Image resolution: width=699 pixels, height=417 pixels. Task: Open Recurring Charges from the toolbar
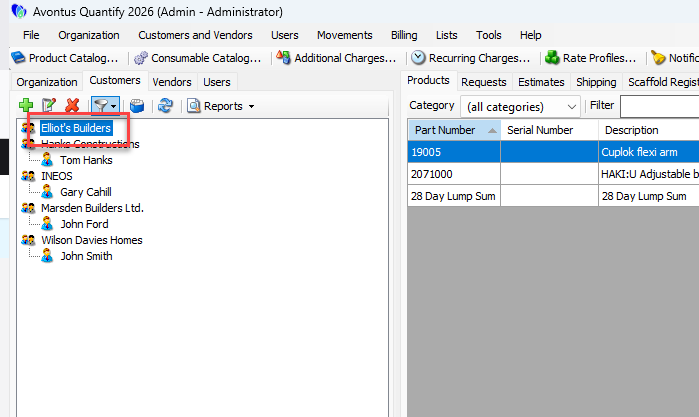tap(470, 58)
